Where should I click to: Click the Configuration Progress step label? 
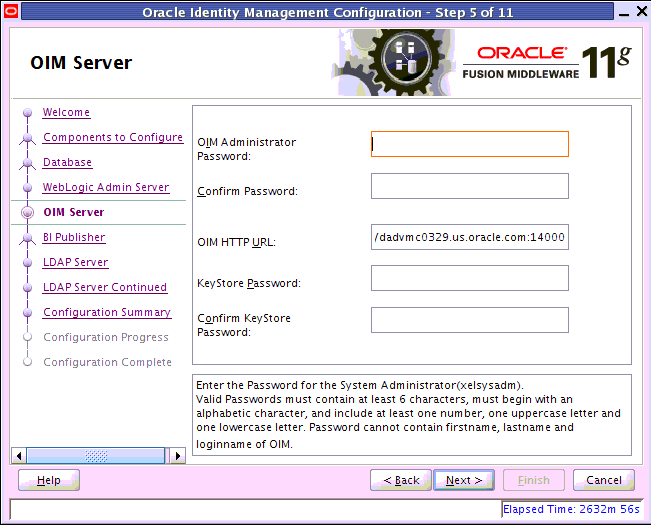tap(106, 337)
